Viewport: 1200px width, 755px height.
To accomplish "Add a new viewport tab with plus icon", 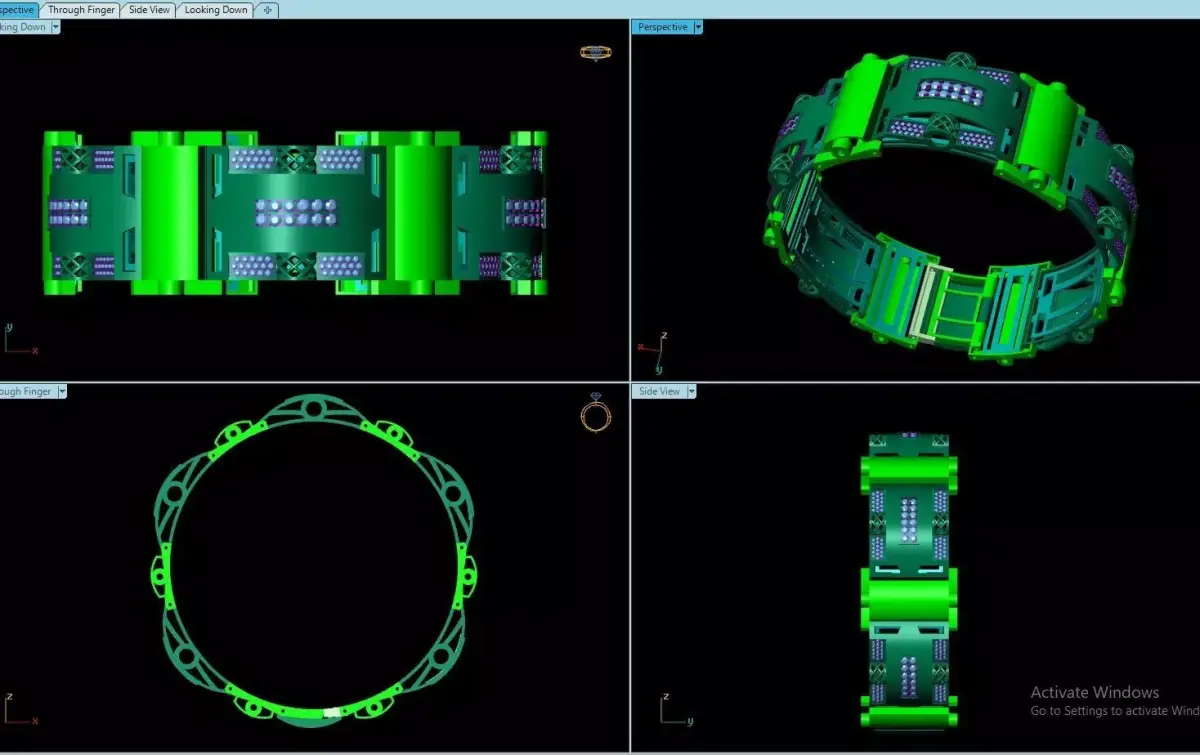I will [267, 10].
